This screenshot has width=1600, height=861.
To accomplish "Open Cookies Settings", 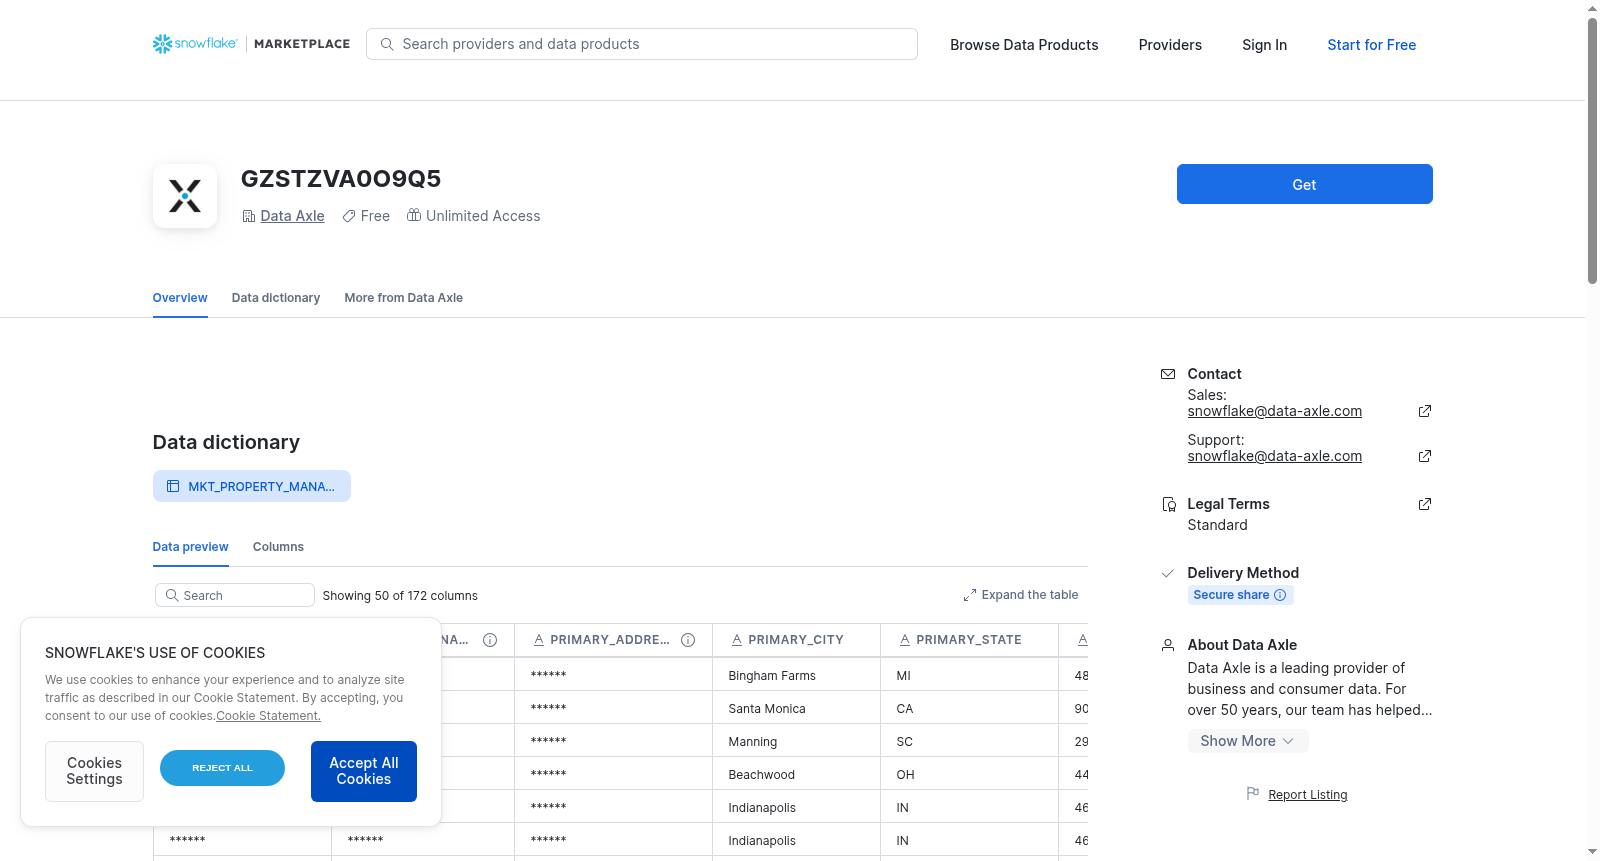I will tap(94, 771).
